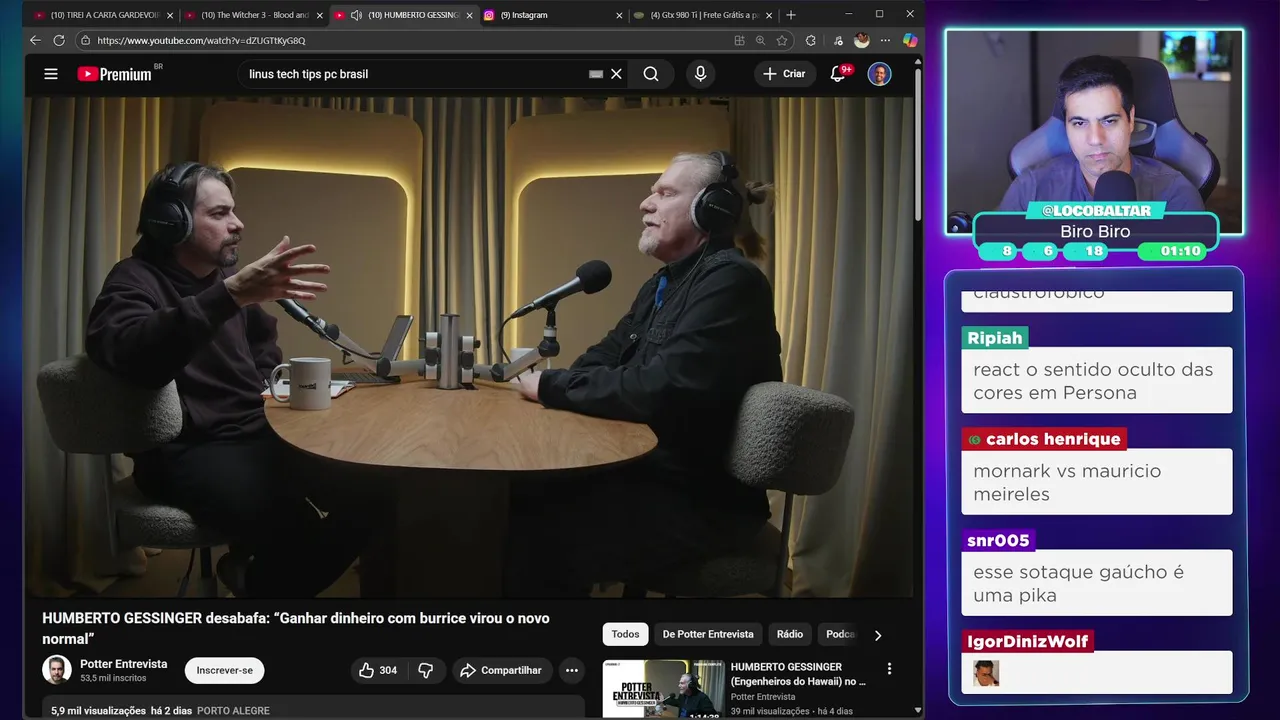Screen dimensions: 1280x720
Task: Close the HUMBERTO GESSINGER tab
Action: pyautogui.click(x=469, y=15)
